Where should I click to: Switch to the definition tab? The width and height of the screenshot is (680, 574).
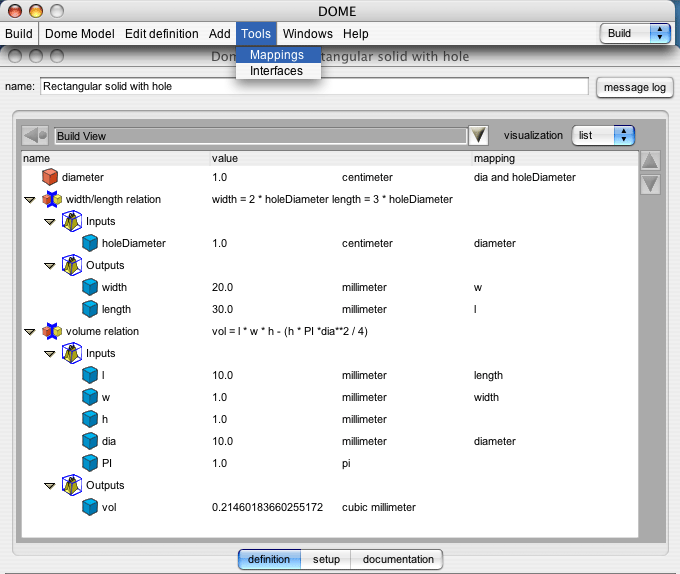tap(269, 559)
